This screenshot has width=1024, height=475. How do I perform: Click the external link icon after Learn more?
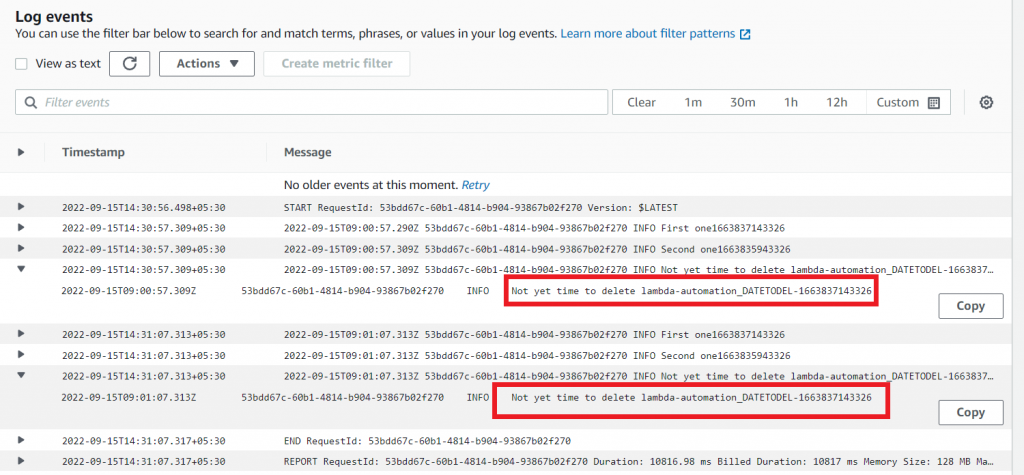pos(744,34)
